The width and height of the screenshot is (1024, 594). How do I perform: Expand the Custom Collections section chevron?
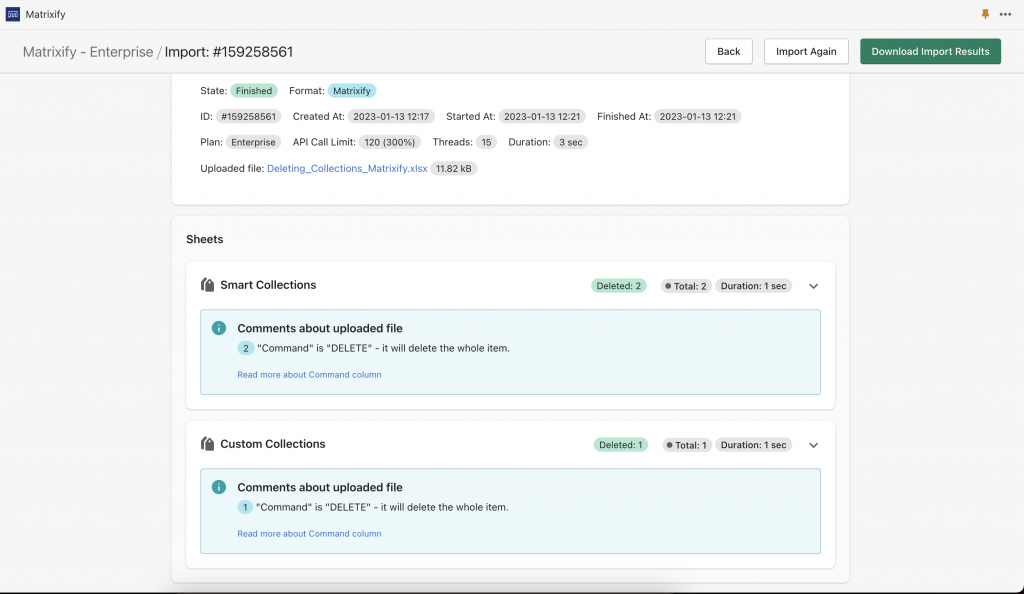[x=813, y=444]
